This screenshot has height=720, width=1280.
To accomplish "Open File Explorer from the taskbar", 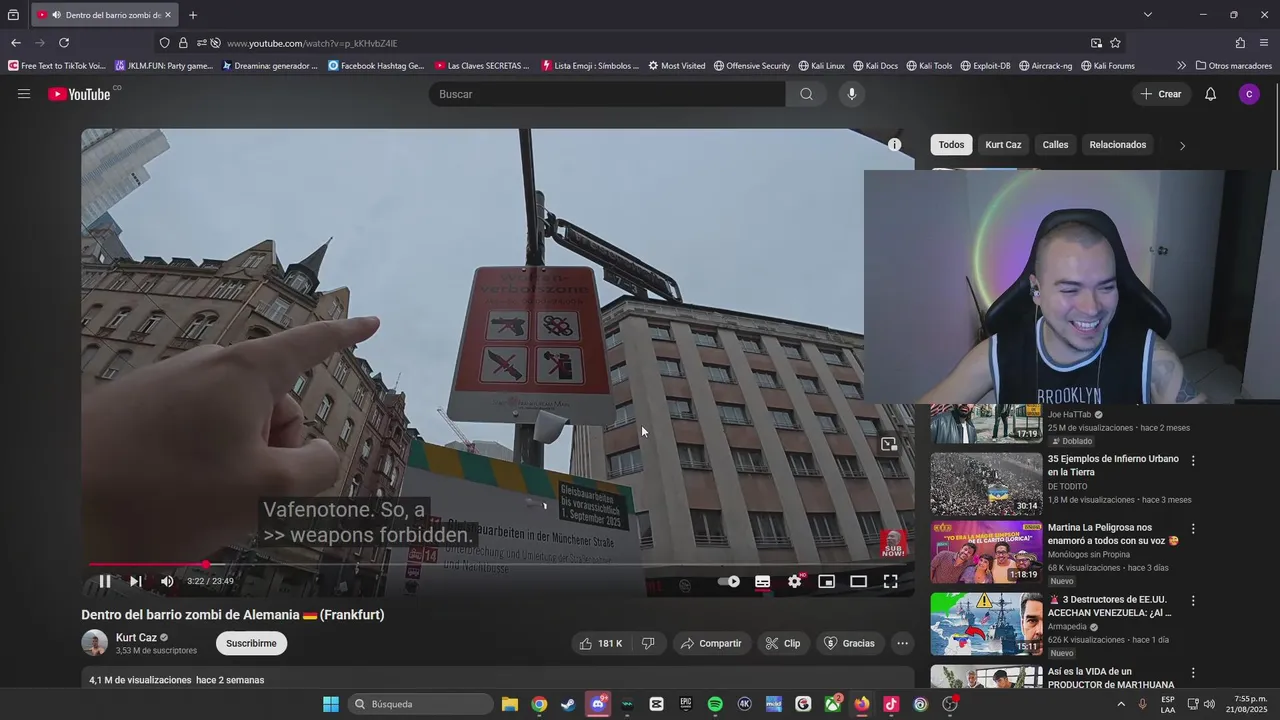I will (509, 704).
